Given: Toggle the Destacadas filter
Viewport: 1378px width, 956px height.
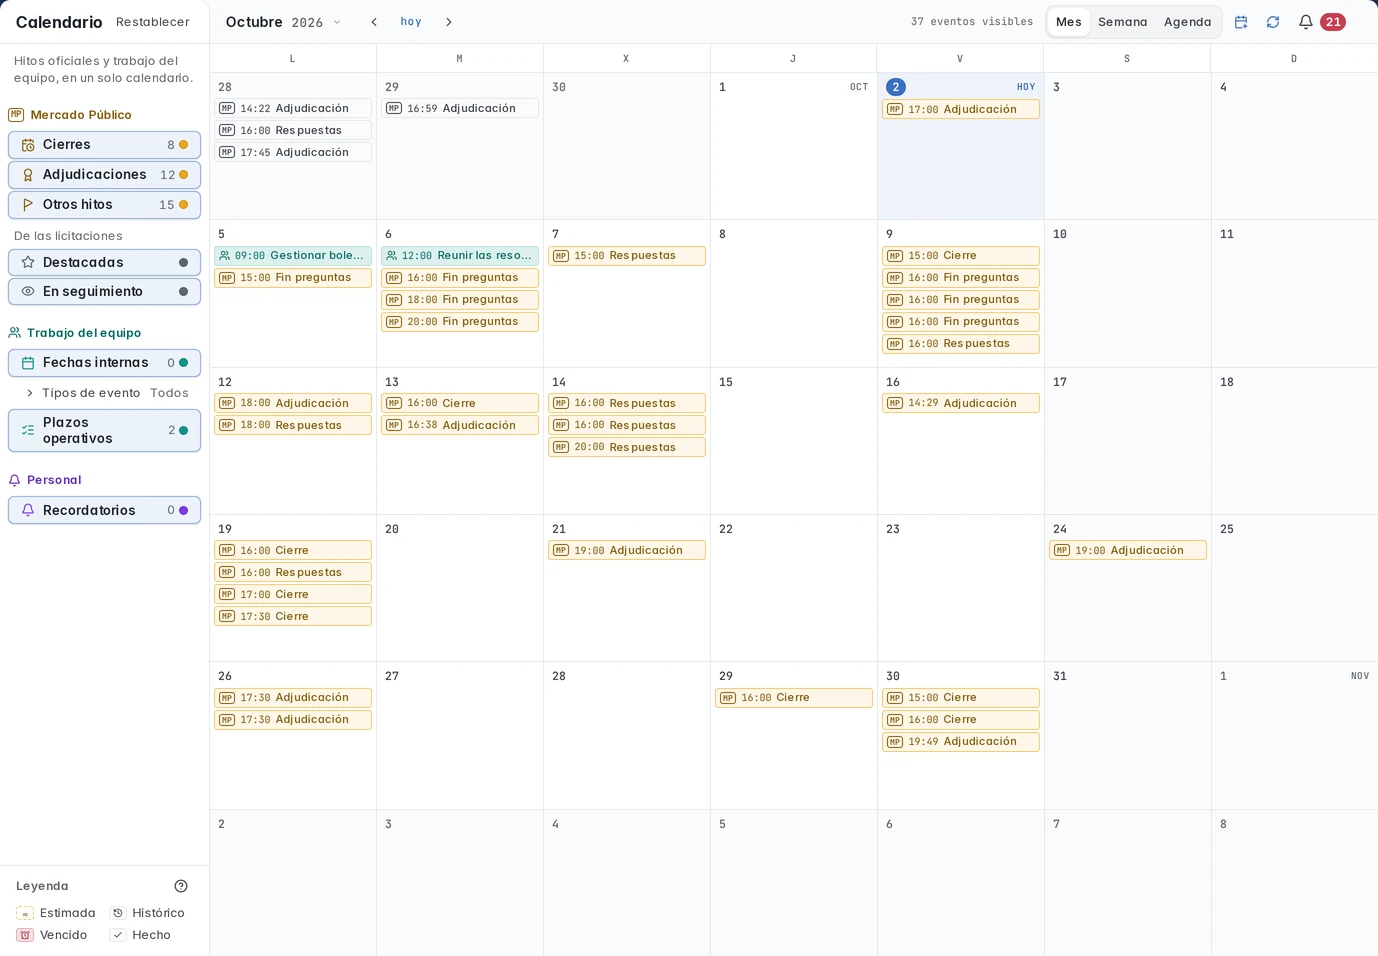Looking at the screenshot, I should coord(104,262).
